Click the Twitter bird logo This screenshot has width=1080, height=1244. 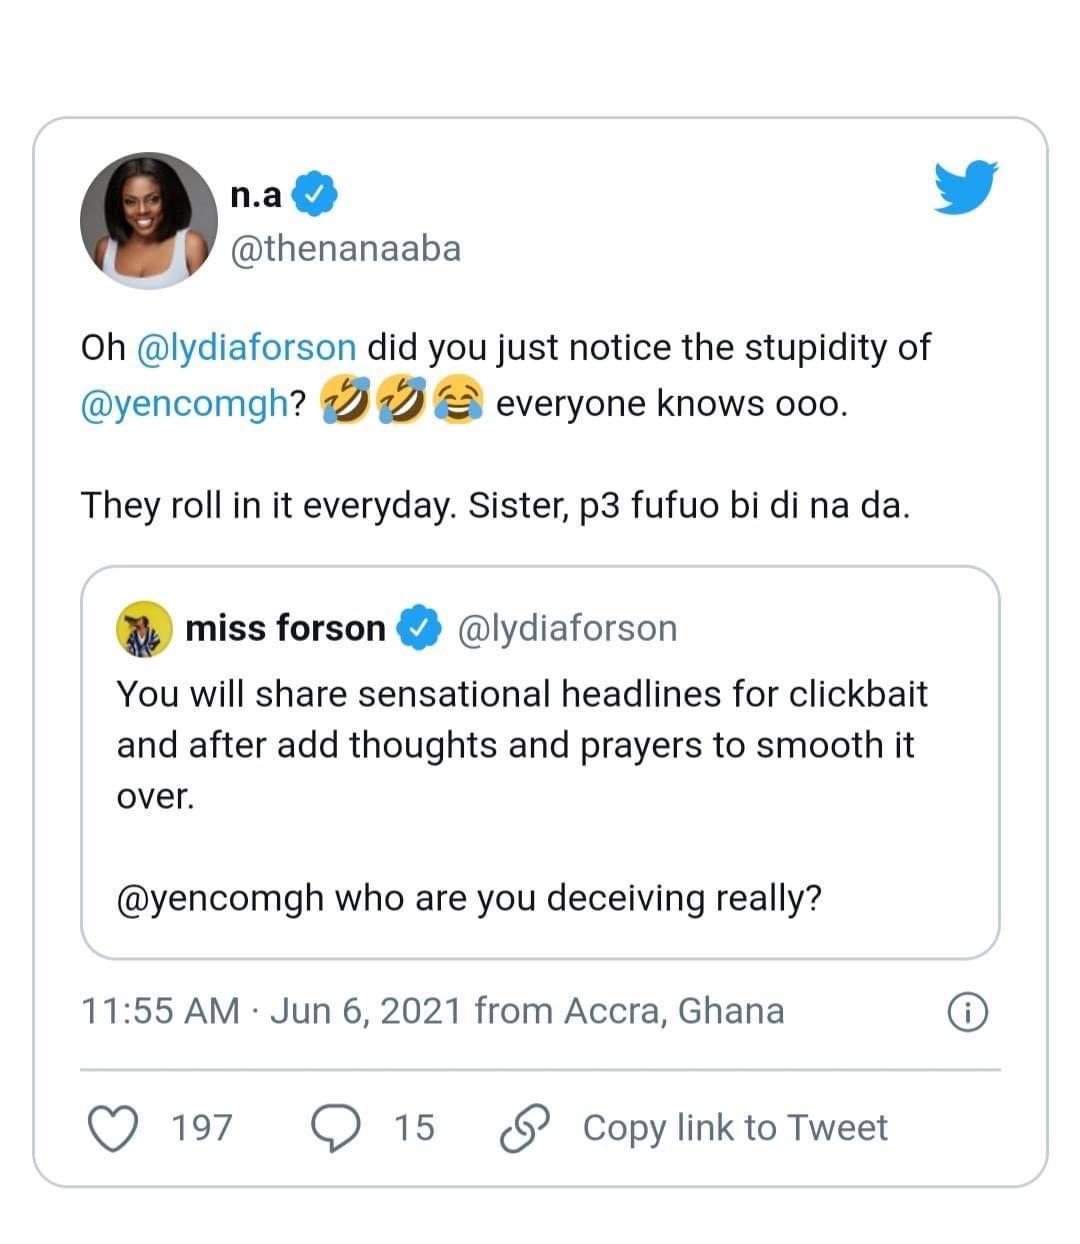[967, 187]
